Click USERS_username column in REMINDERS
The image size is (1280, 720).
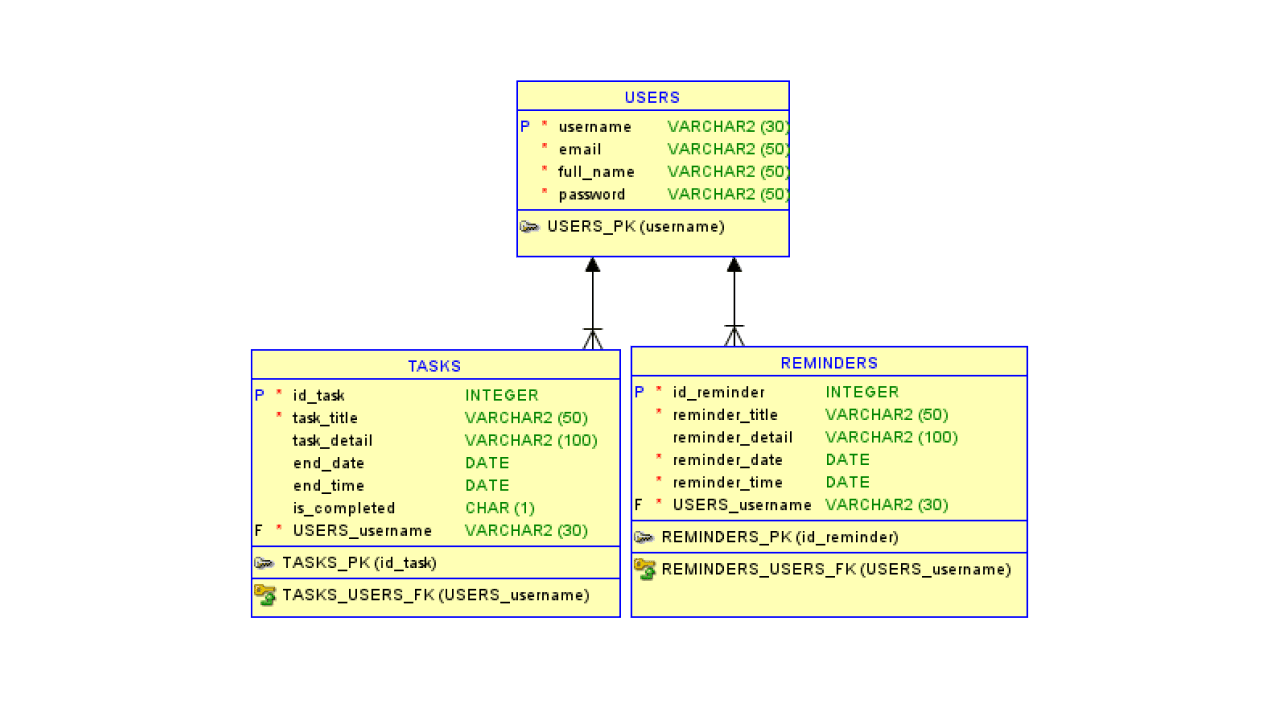[x=742, y=505]
